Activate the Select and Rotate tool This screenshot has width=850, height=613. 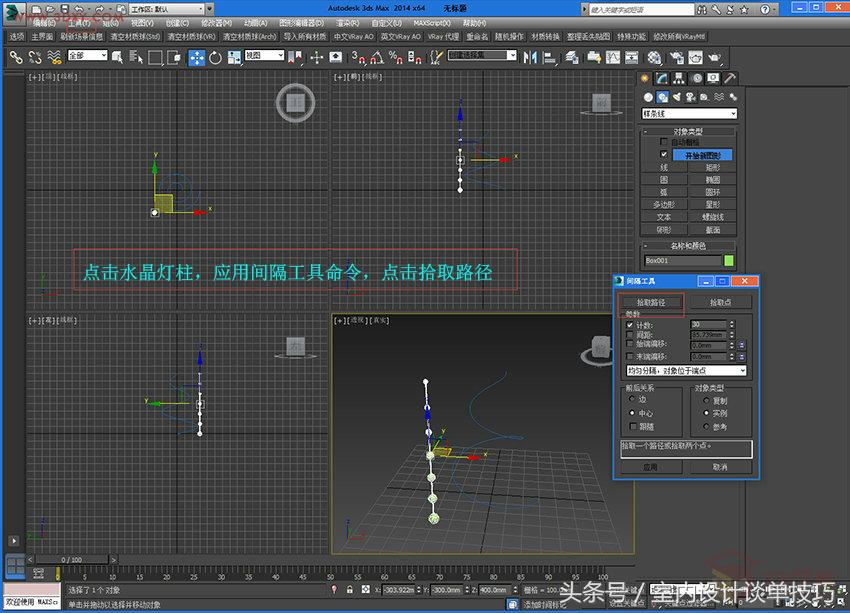pos(215,57)
